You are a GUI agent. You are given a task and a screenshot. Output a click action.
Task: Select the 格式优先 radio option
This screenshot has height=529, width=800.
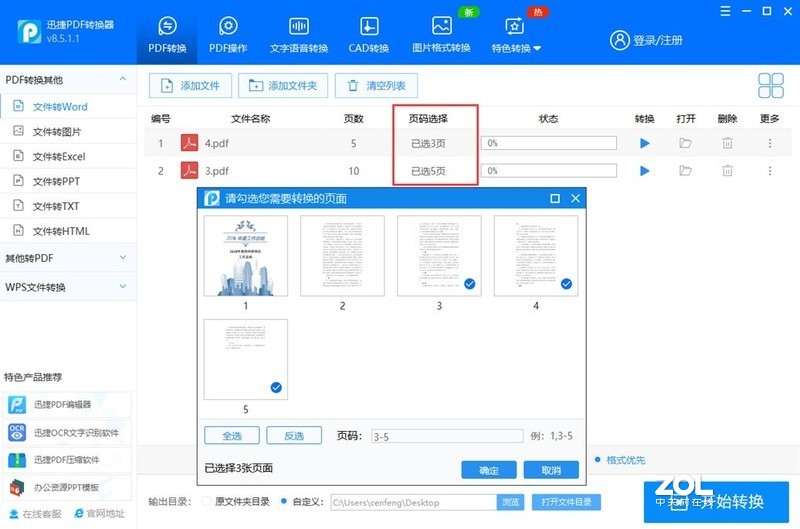[x=597, y=460]
